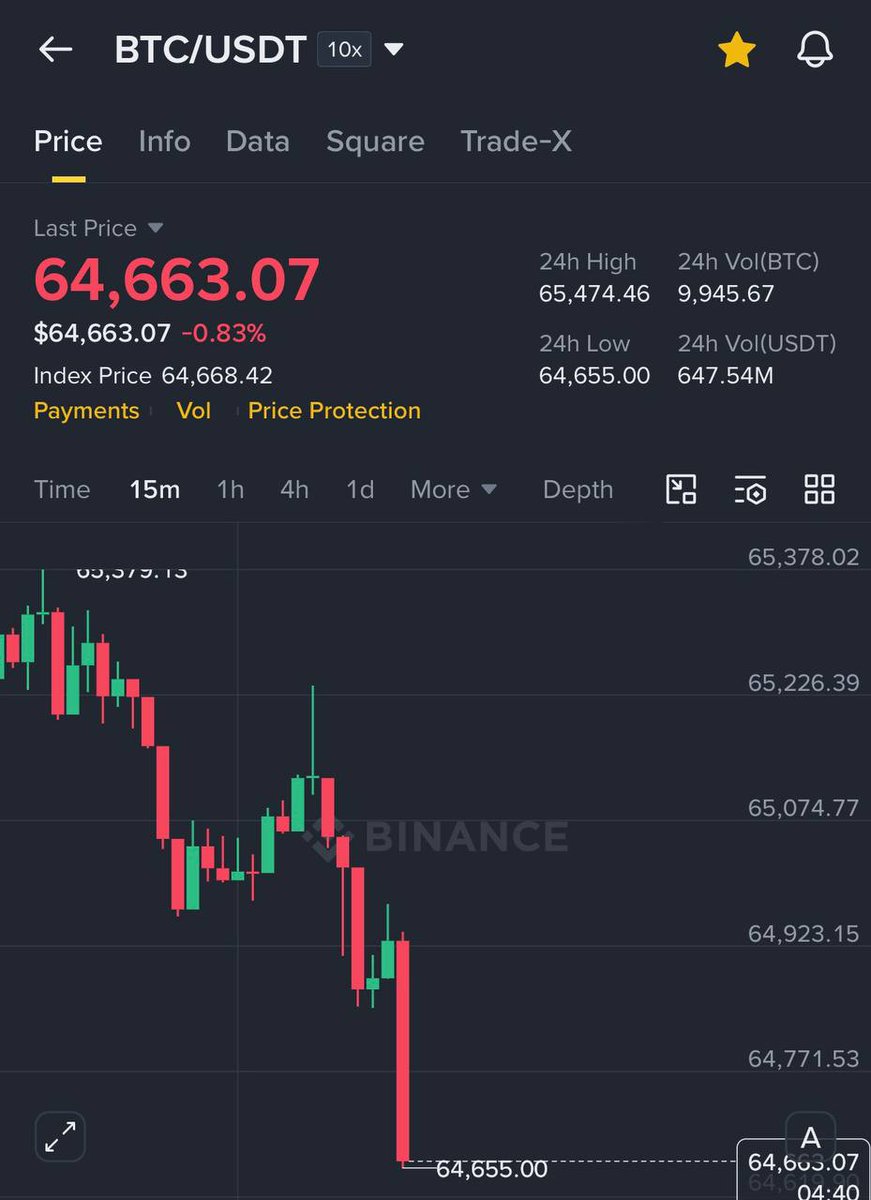Expand the More timeframes dropdown
Image resolution: width=871 pixels, height=1200 pixels.
click(454, 489)
